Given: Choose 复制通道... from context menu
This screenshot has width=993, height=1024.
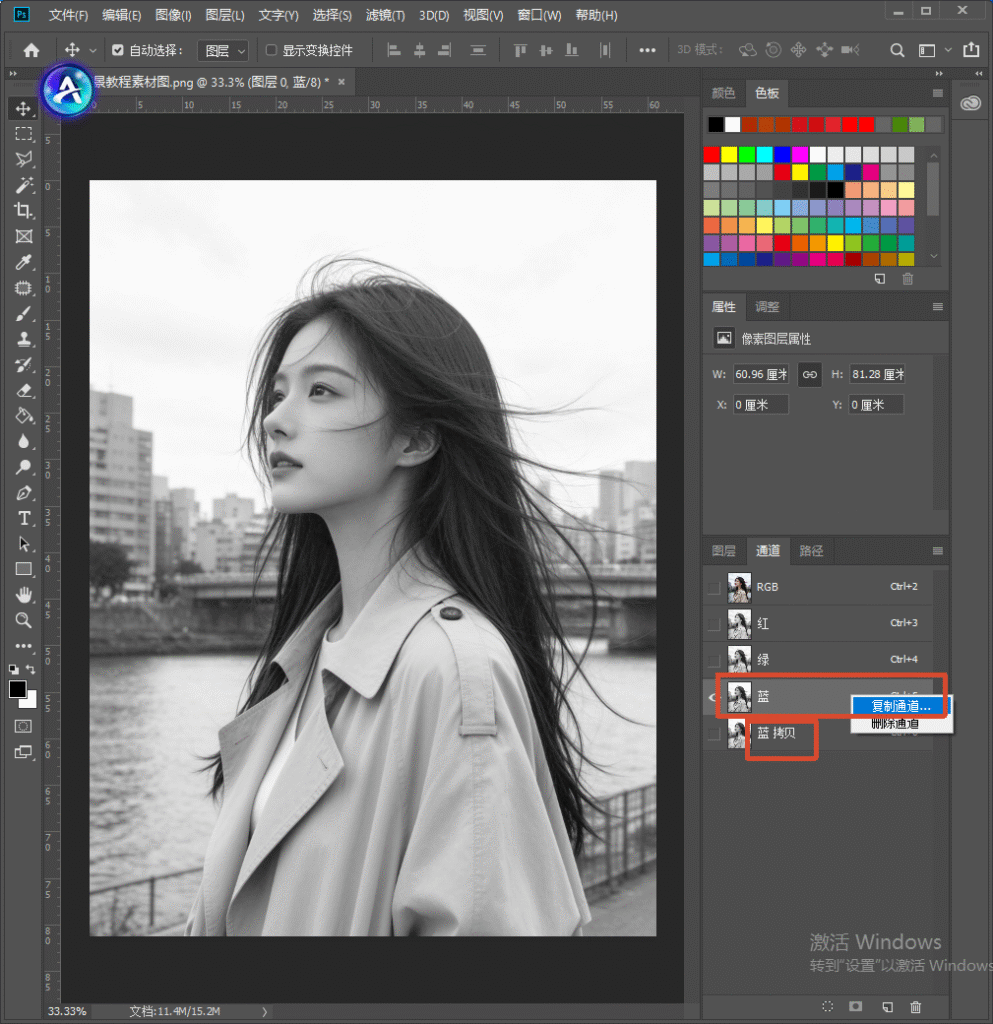Looking at the screenshot, I should pyautogui.click(x=900, y=706).
